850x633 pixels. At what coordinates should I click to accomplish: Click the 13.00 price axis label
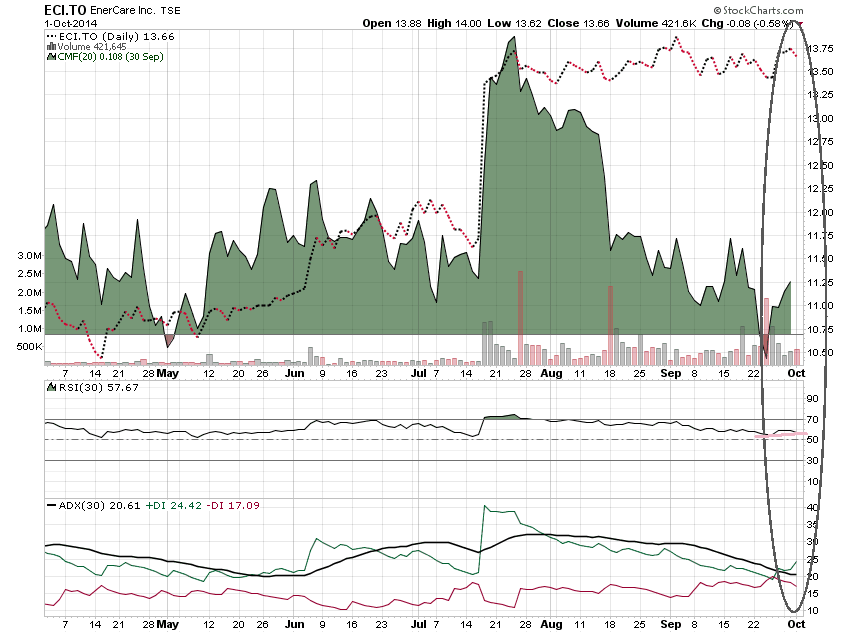(x=820, y=119)
